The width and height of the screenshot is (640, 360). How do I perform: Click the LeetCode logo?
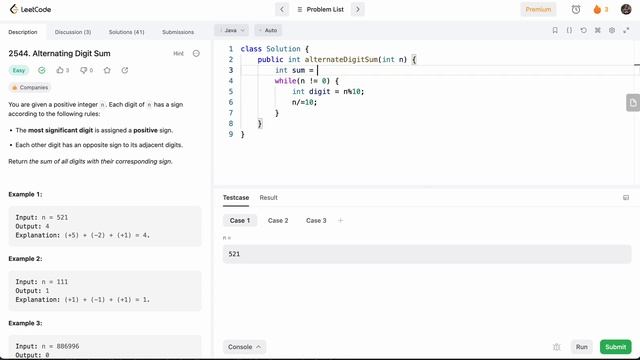point(30,9)
